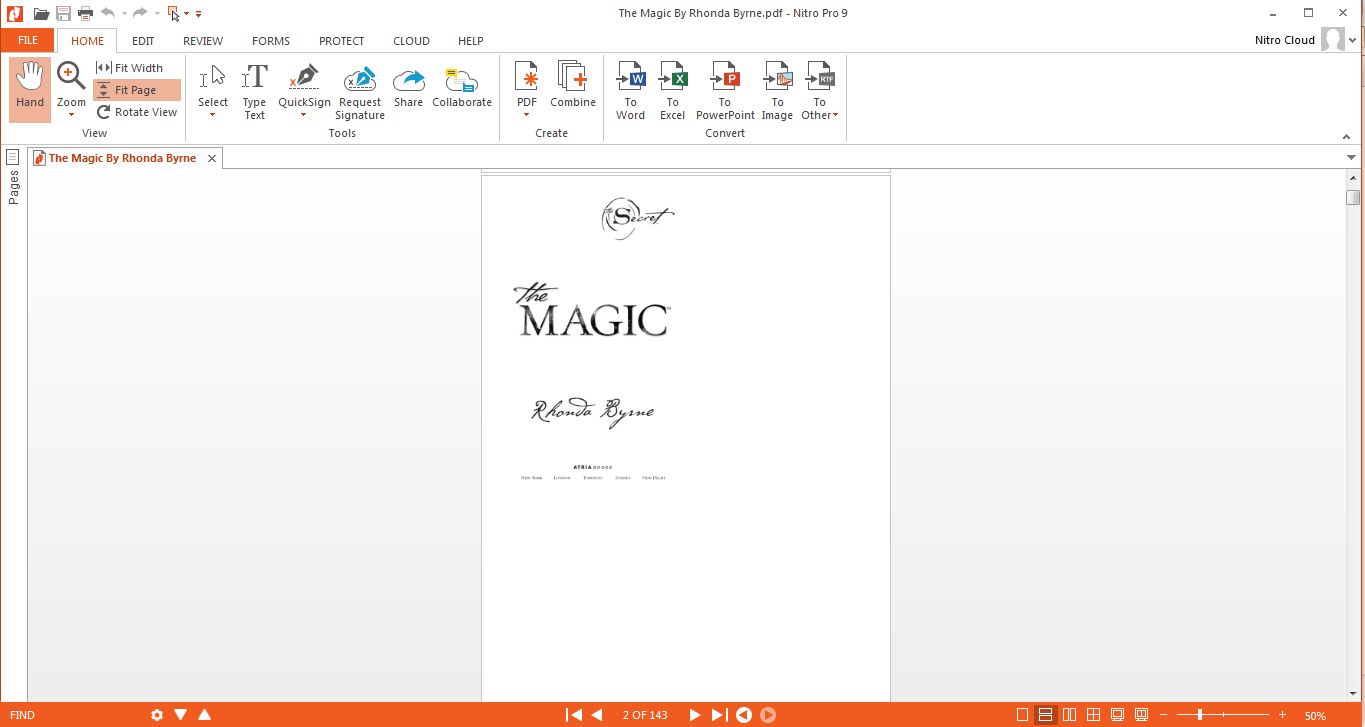Viewport: 1365px width, 727px height.
Task: Click zoom in plus button
Action: 1282,715
